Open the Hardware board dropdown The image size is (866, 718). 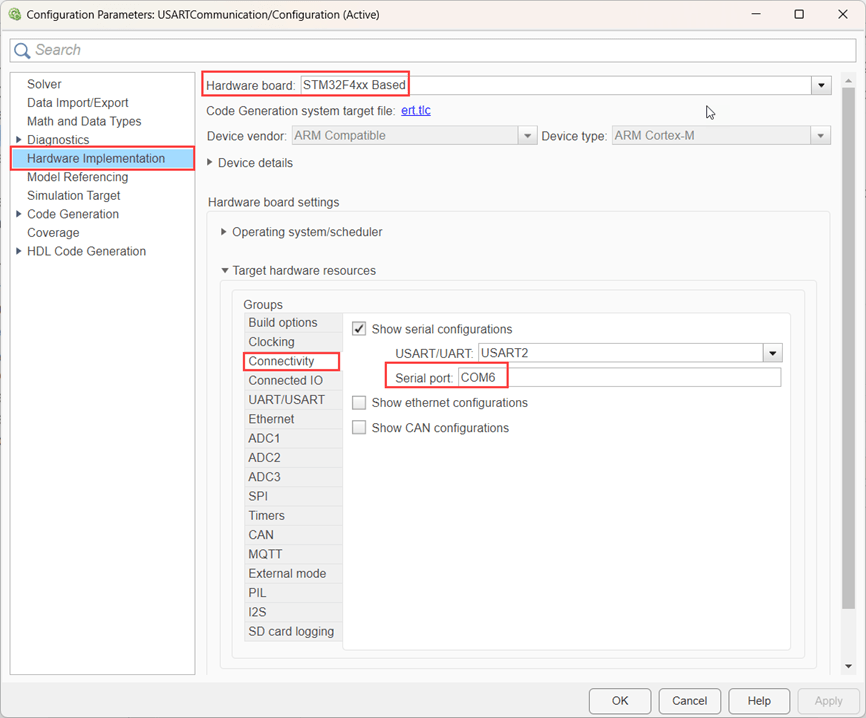tap(821, 86)
